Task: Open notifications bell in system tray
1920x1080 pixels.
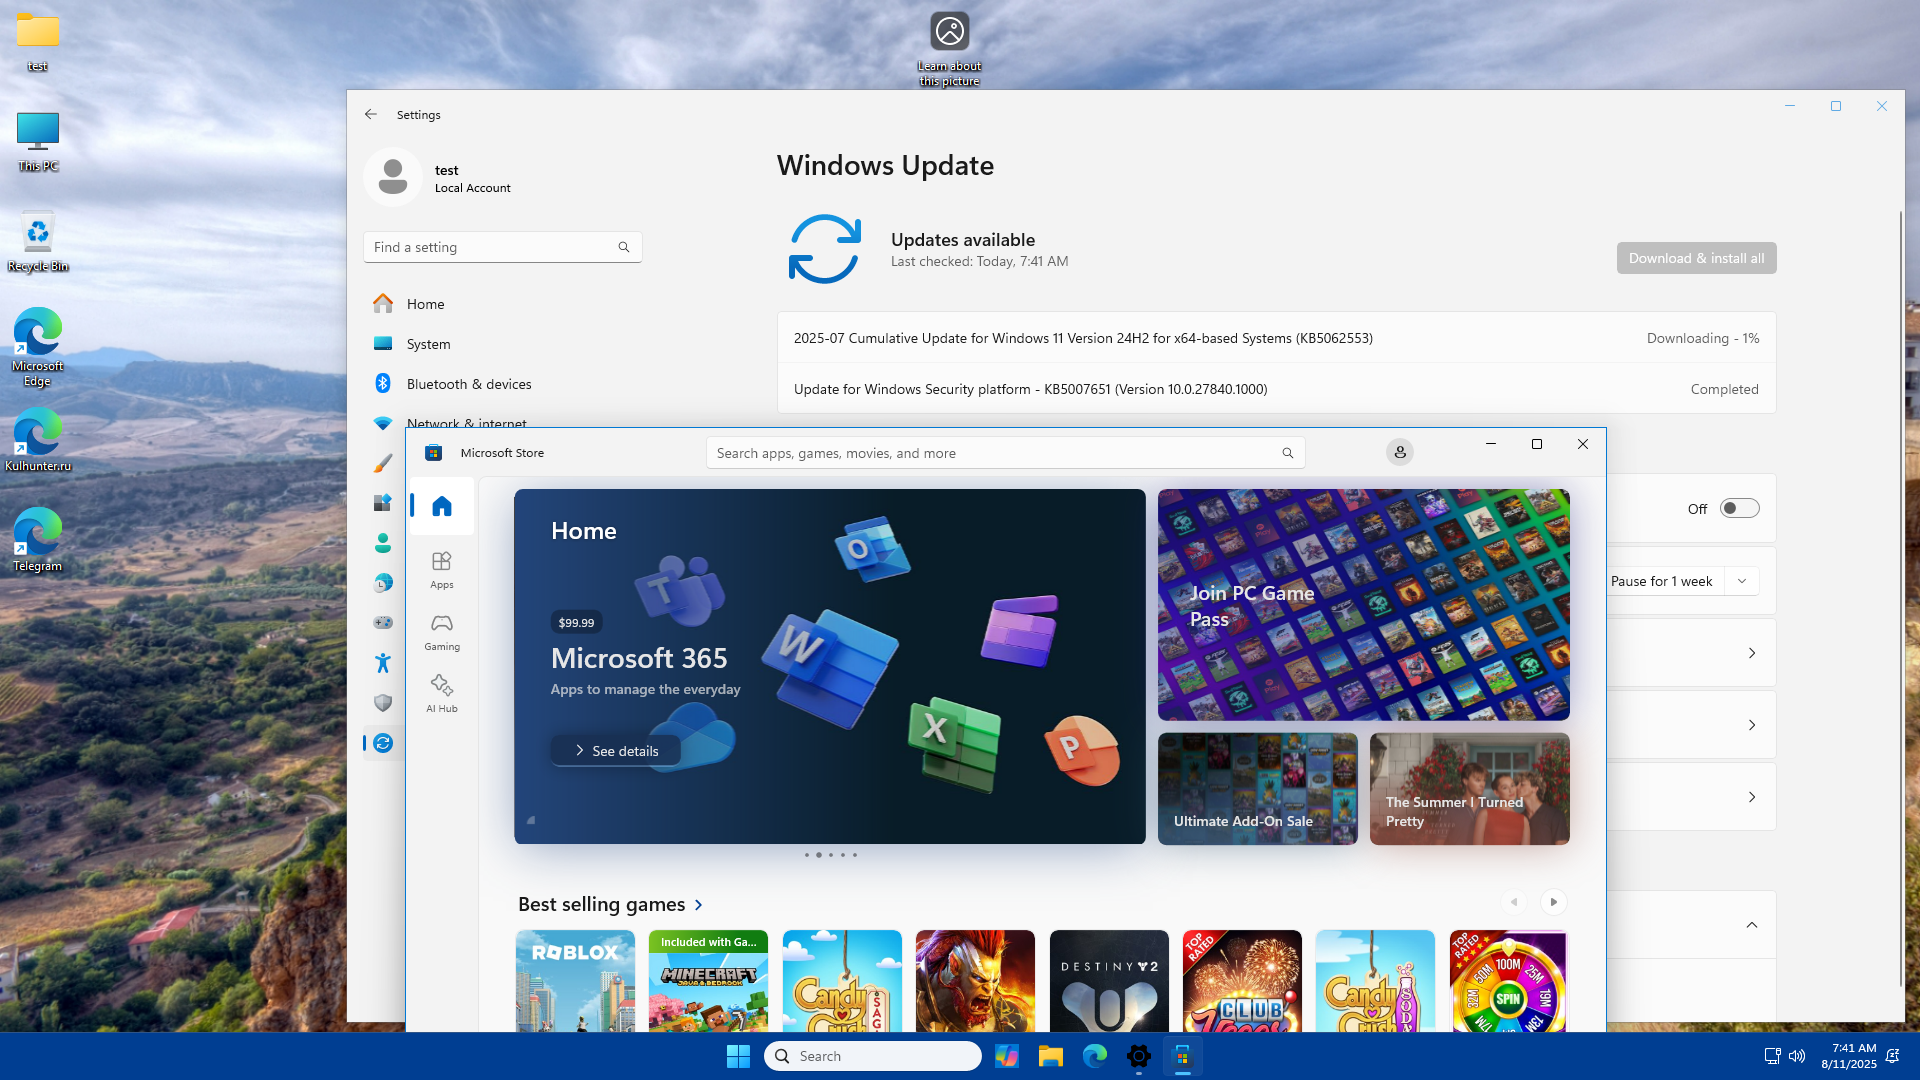Action: click(1892, 1056)
